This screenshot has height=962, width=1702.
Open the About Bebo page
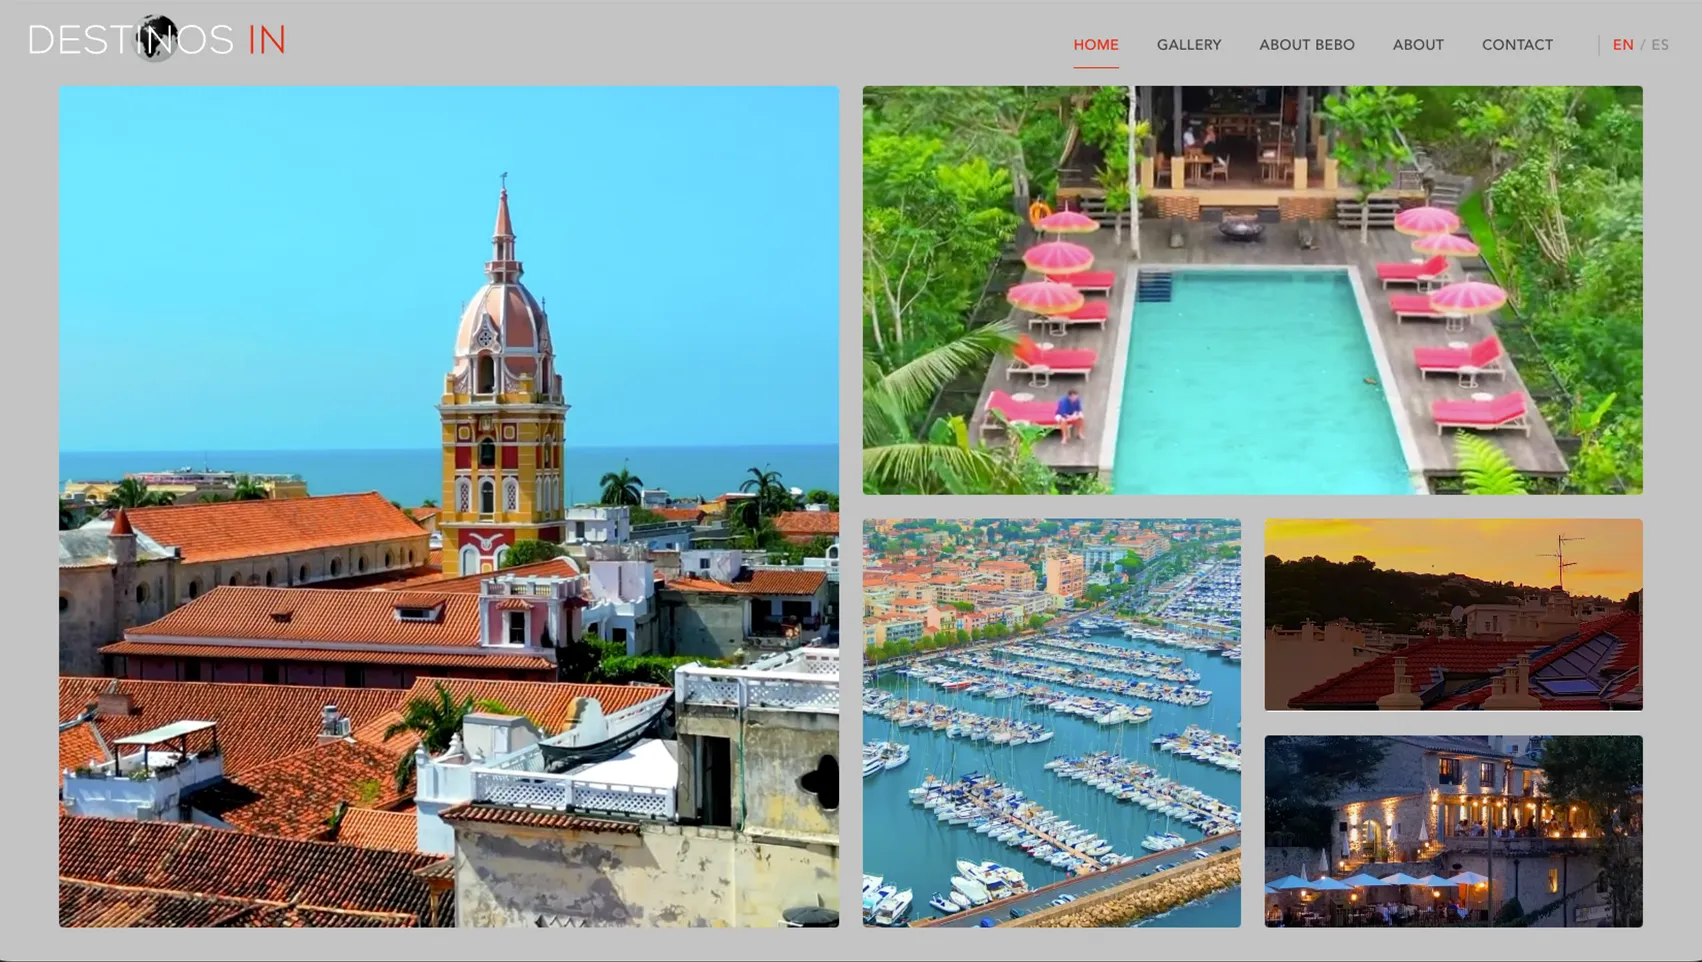pyautogui.click(x=1307, y=45)
